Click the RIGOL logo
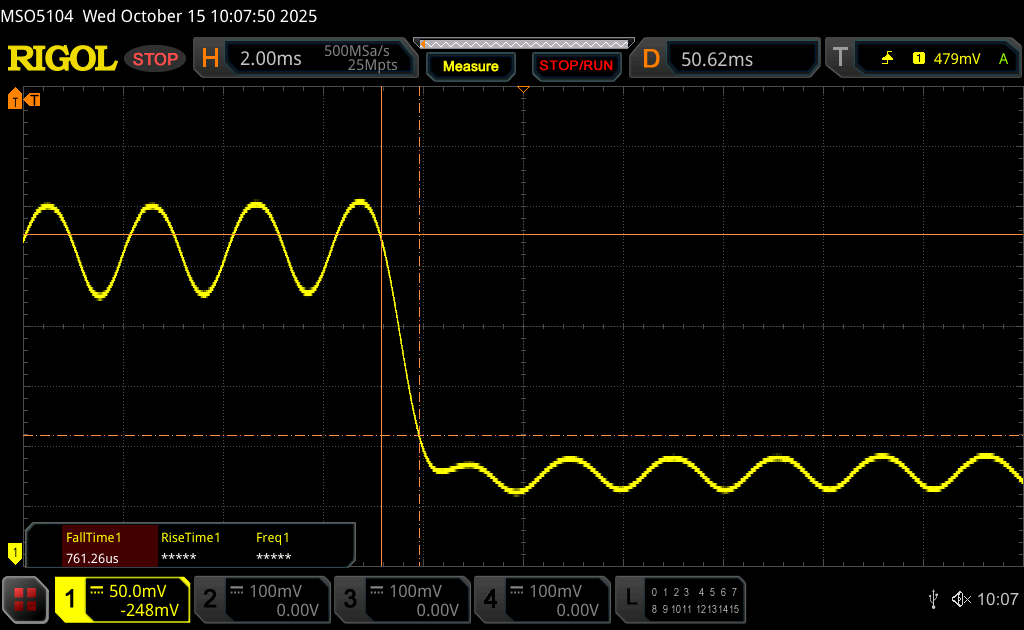Screen dimensions: 1024x630 pos(62,59)
